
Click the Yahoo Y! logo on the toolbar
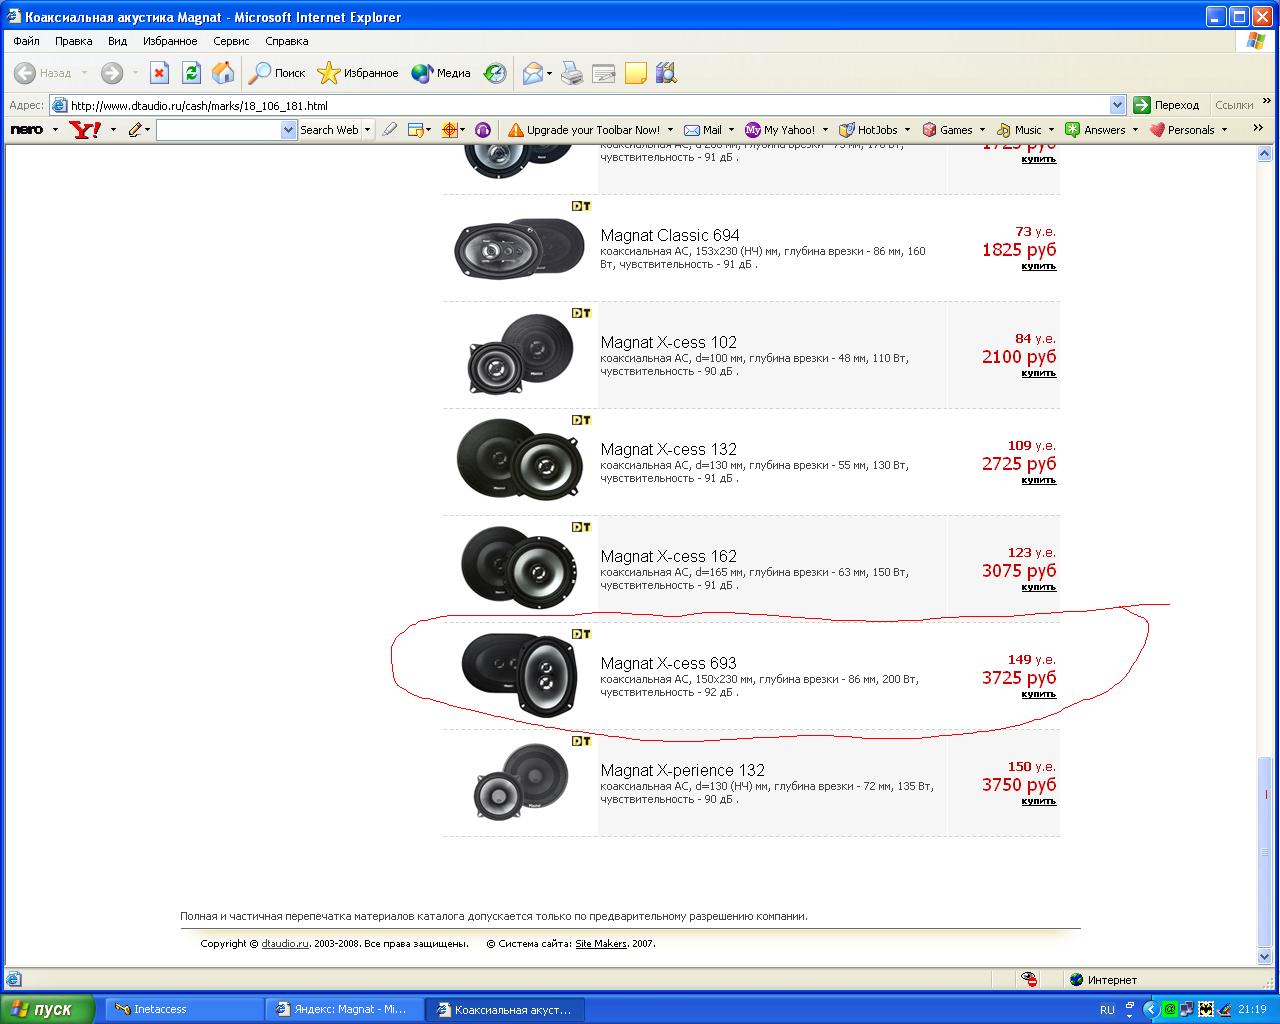click(85, 130)
